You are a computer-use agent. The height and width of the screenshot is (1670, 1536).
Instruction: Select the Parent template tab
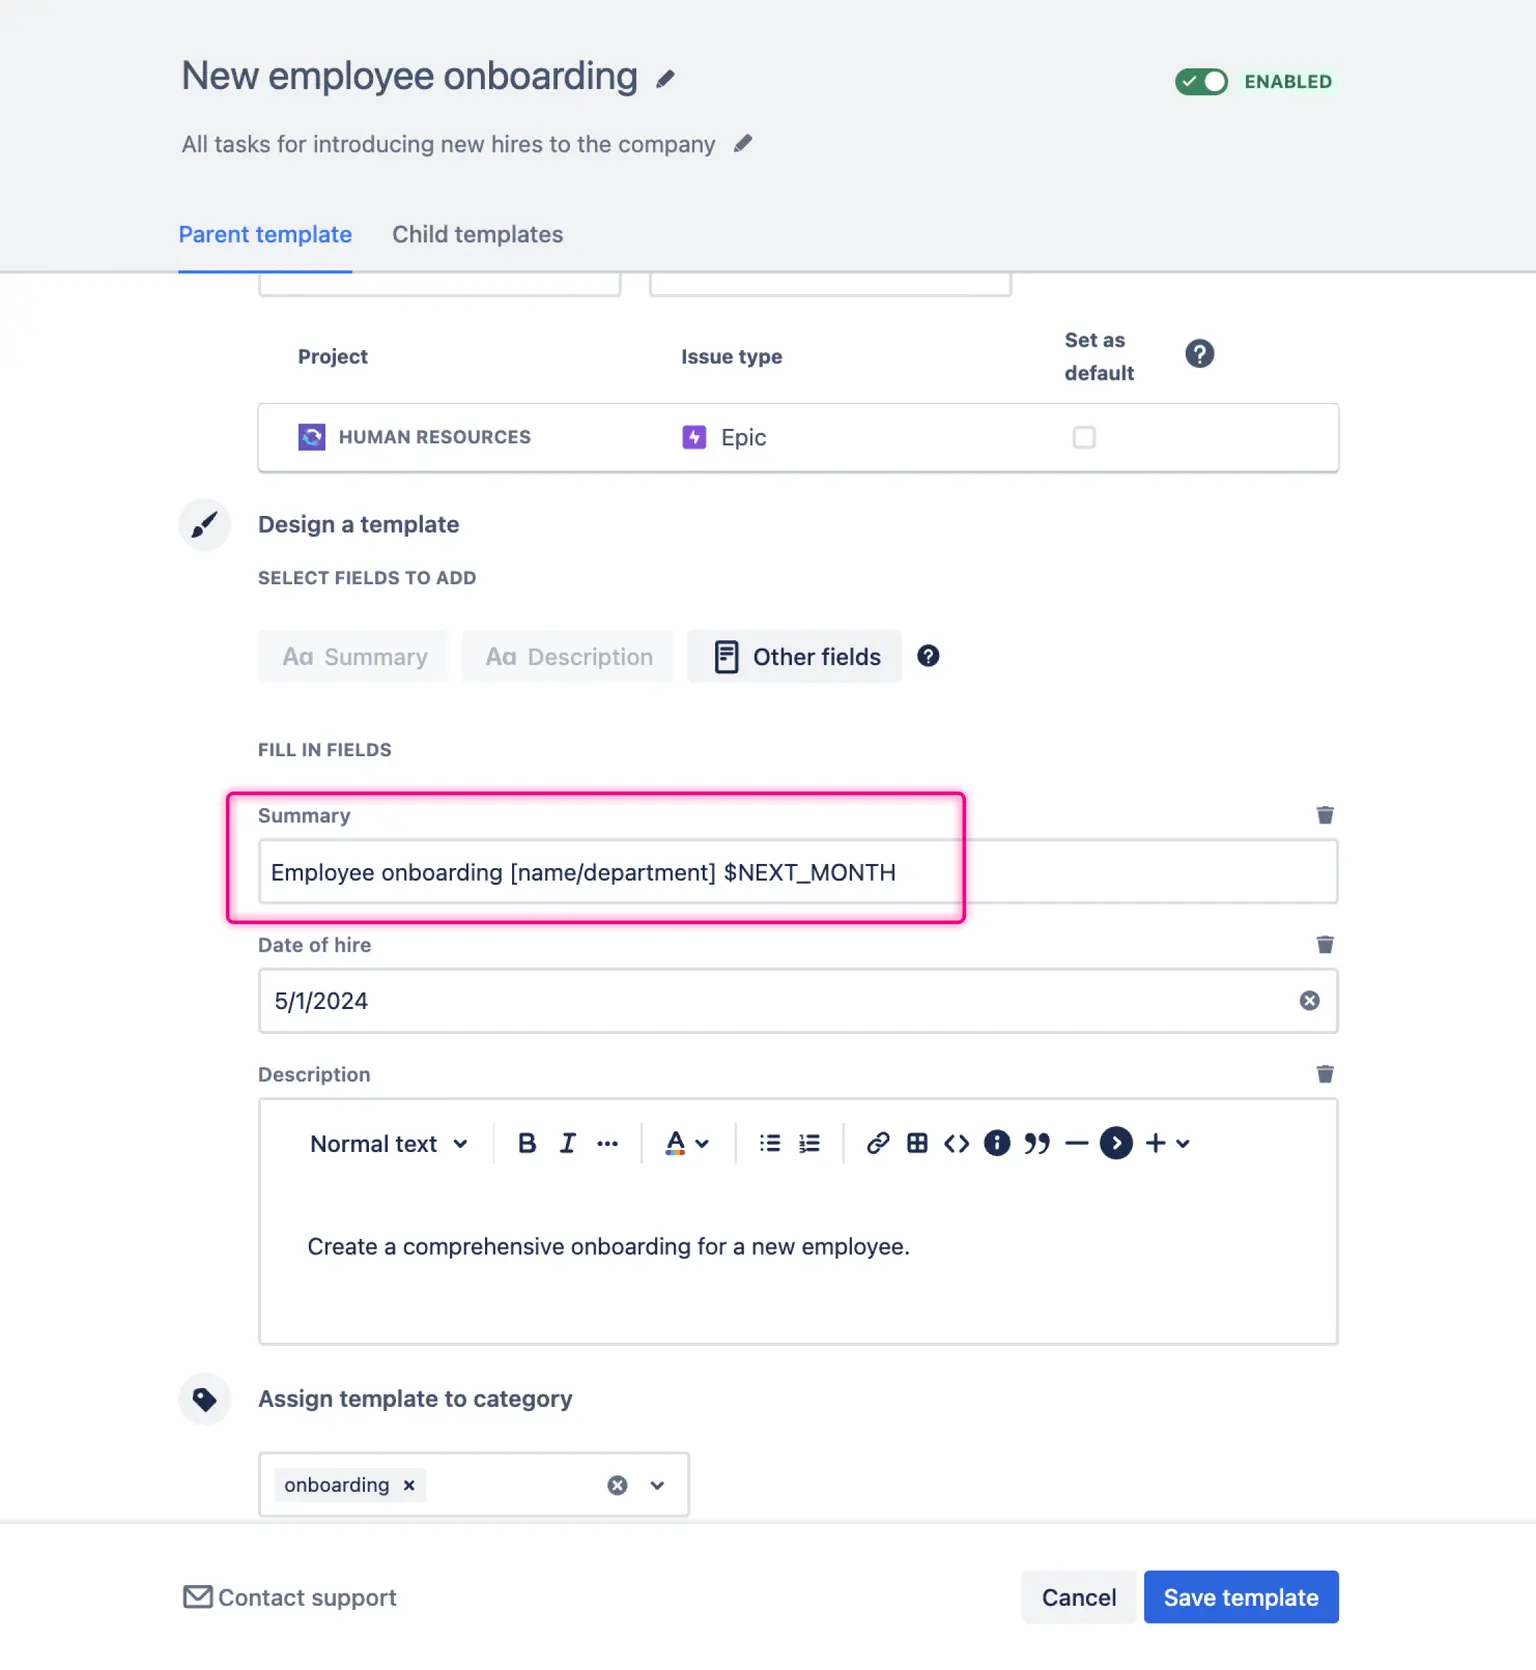[265, 234]
